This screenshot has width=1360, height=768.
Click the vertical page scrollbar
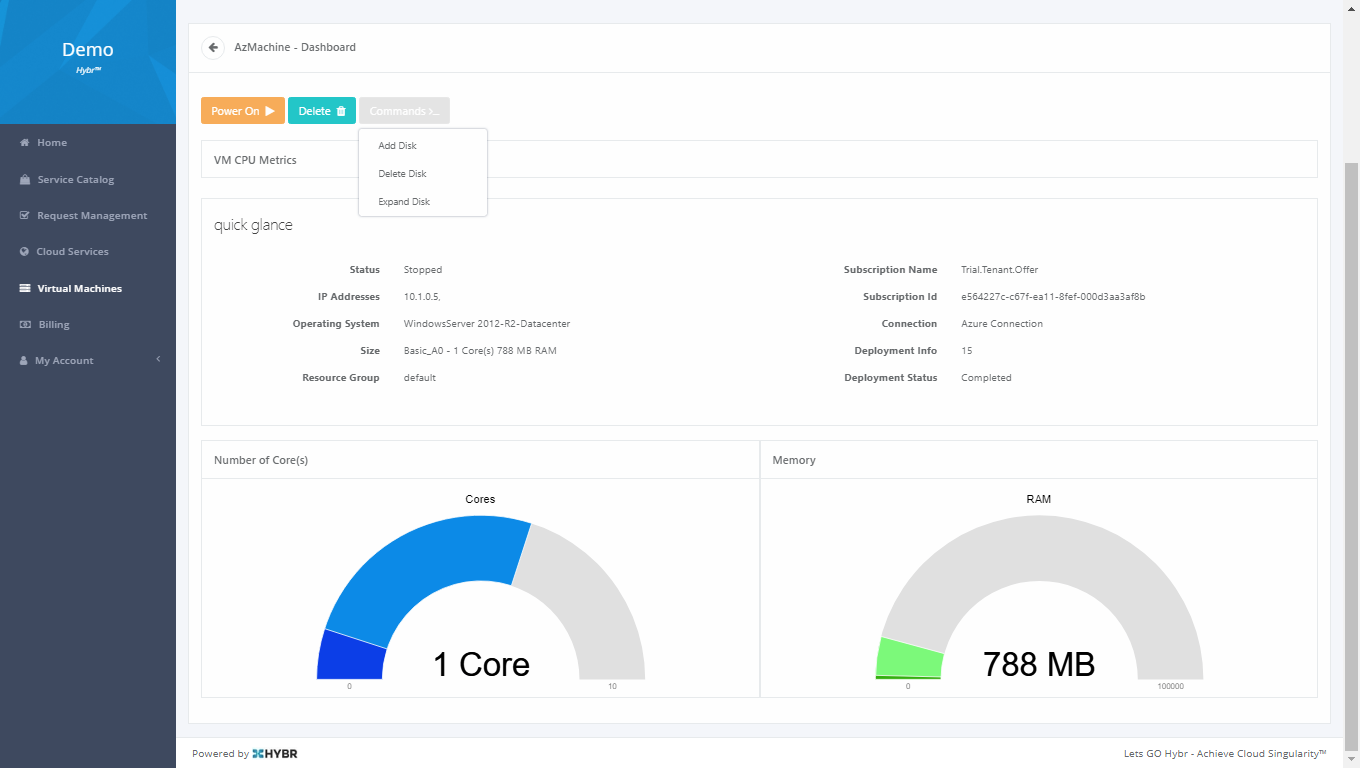click(x=1351, y=450)
